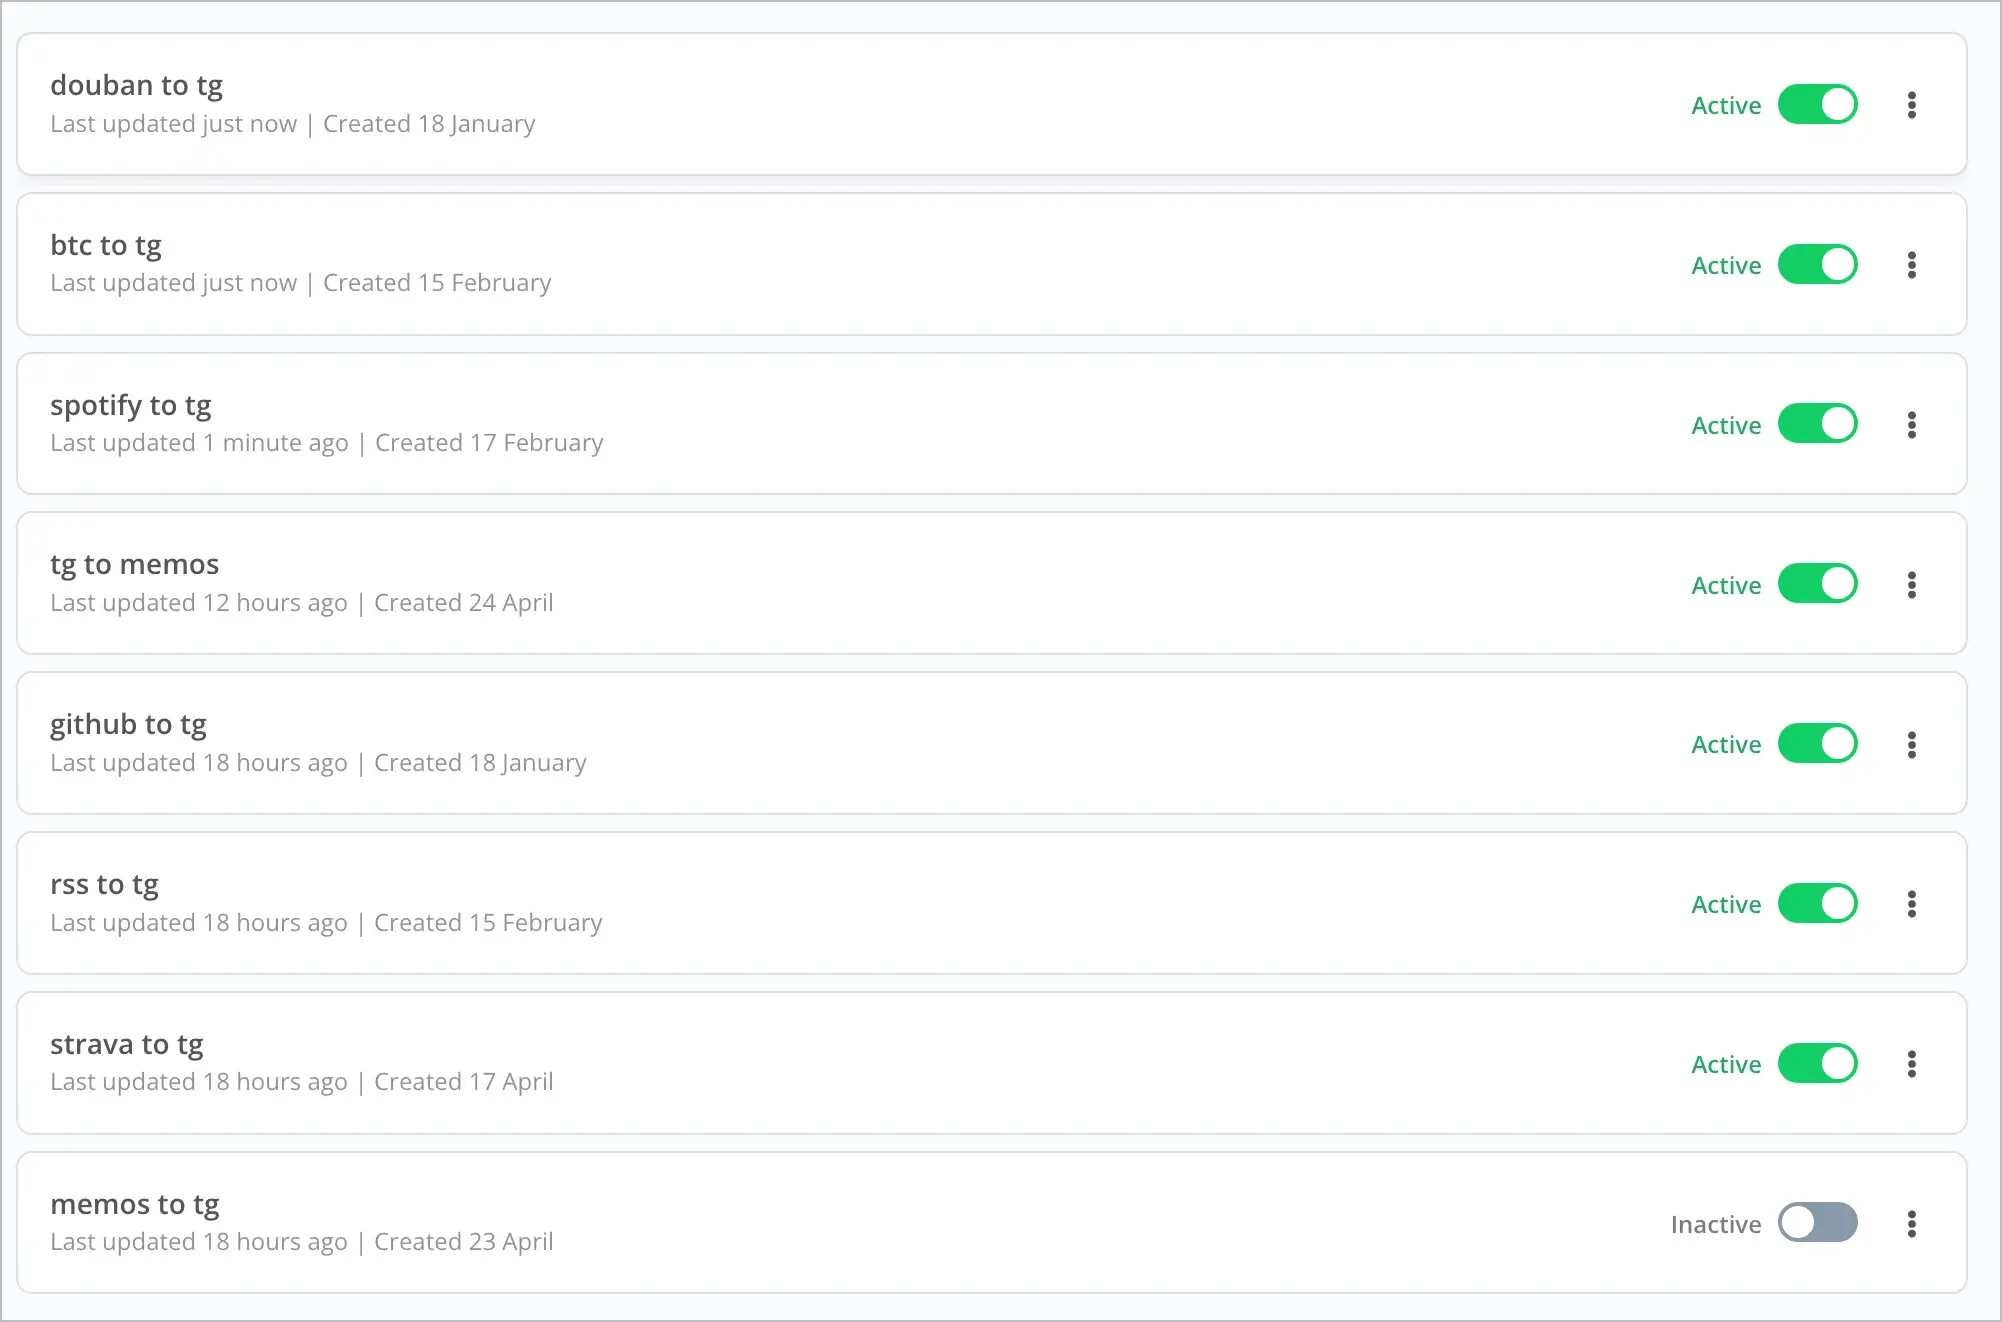Turn off the btc to tg workflow
2002x1322 pixels.
[x=1817, y=265]
